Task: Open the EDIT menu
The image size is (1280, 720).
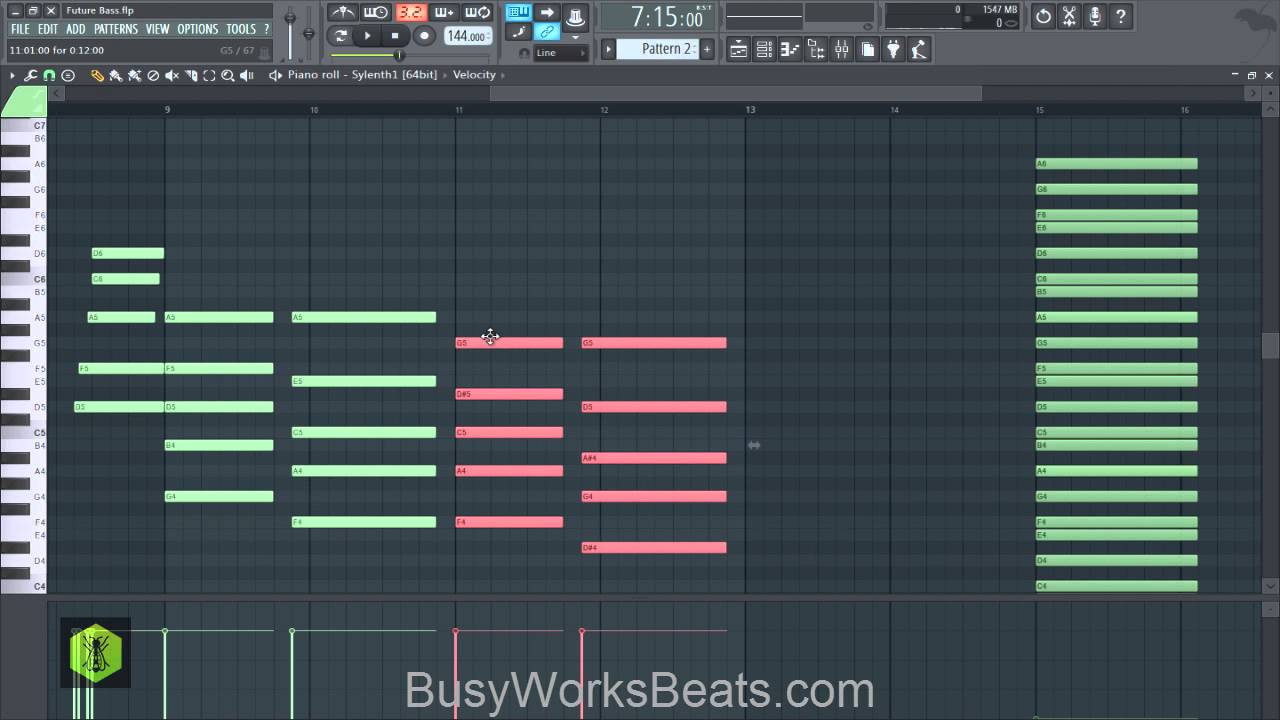Action: click(48, 29)
